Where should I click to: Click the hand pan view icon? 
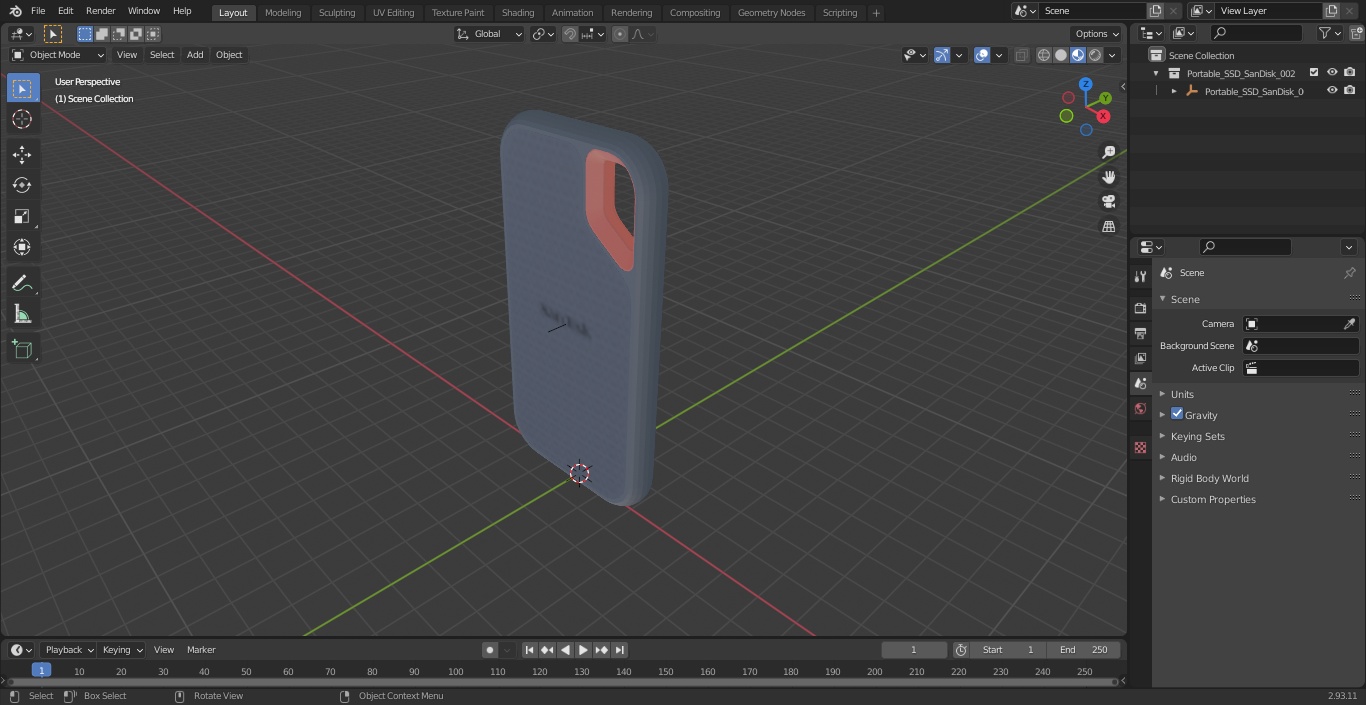pos(1108,177)
